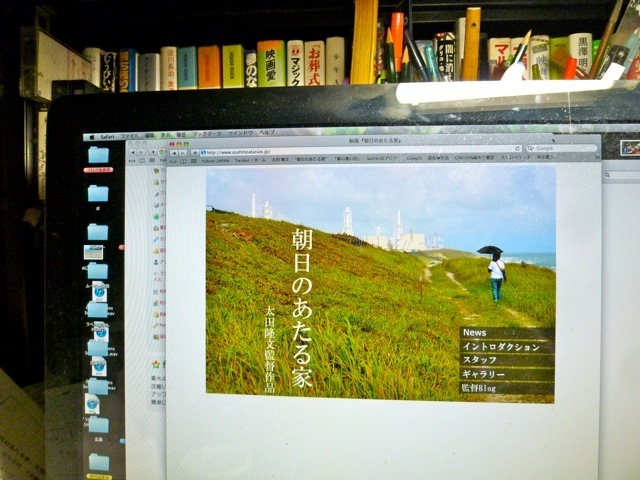The height and width of the screenshot is (480, 640).
Task: Select the landscape image thumbnail on the desktop
Action: tap(93, 252)
